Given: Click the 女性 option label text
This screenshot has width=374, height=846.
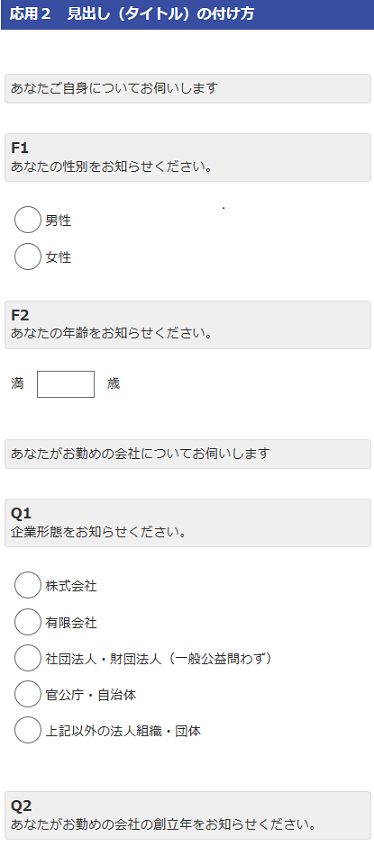Looking at the screenshot, I should tap(58, 257).
